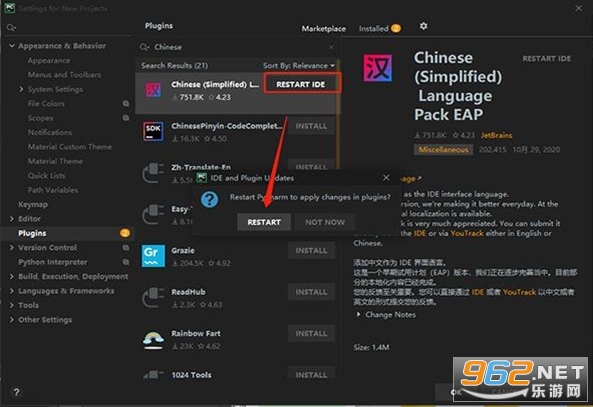
Task: Expand System Settings tree node
Action: pos(21,89)
